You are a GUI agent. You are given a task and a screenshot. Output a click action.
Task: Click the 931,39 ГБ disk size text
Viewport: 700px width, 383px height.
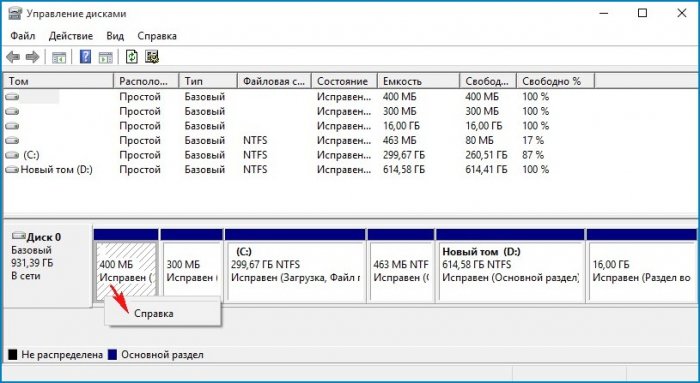point(32,263)
